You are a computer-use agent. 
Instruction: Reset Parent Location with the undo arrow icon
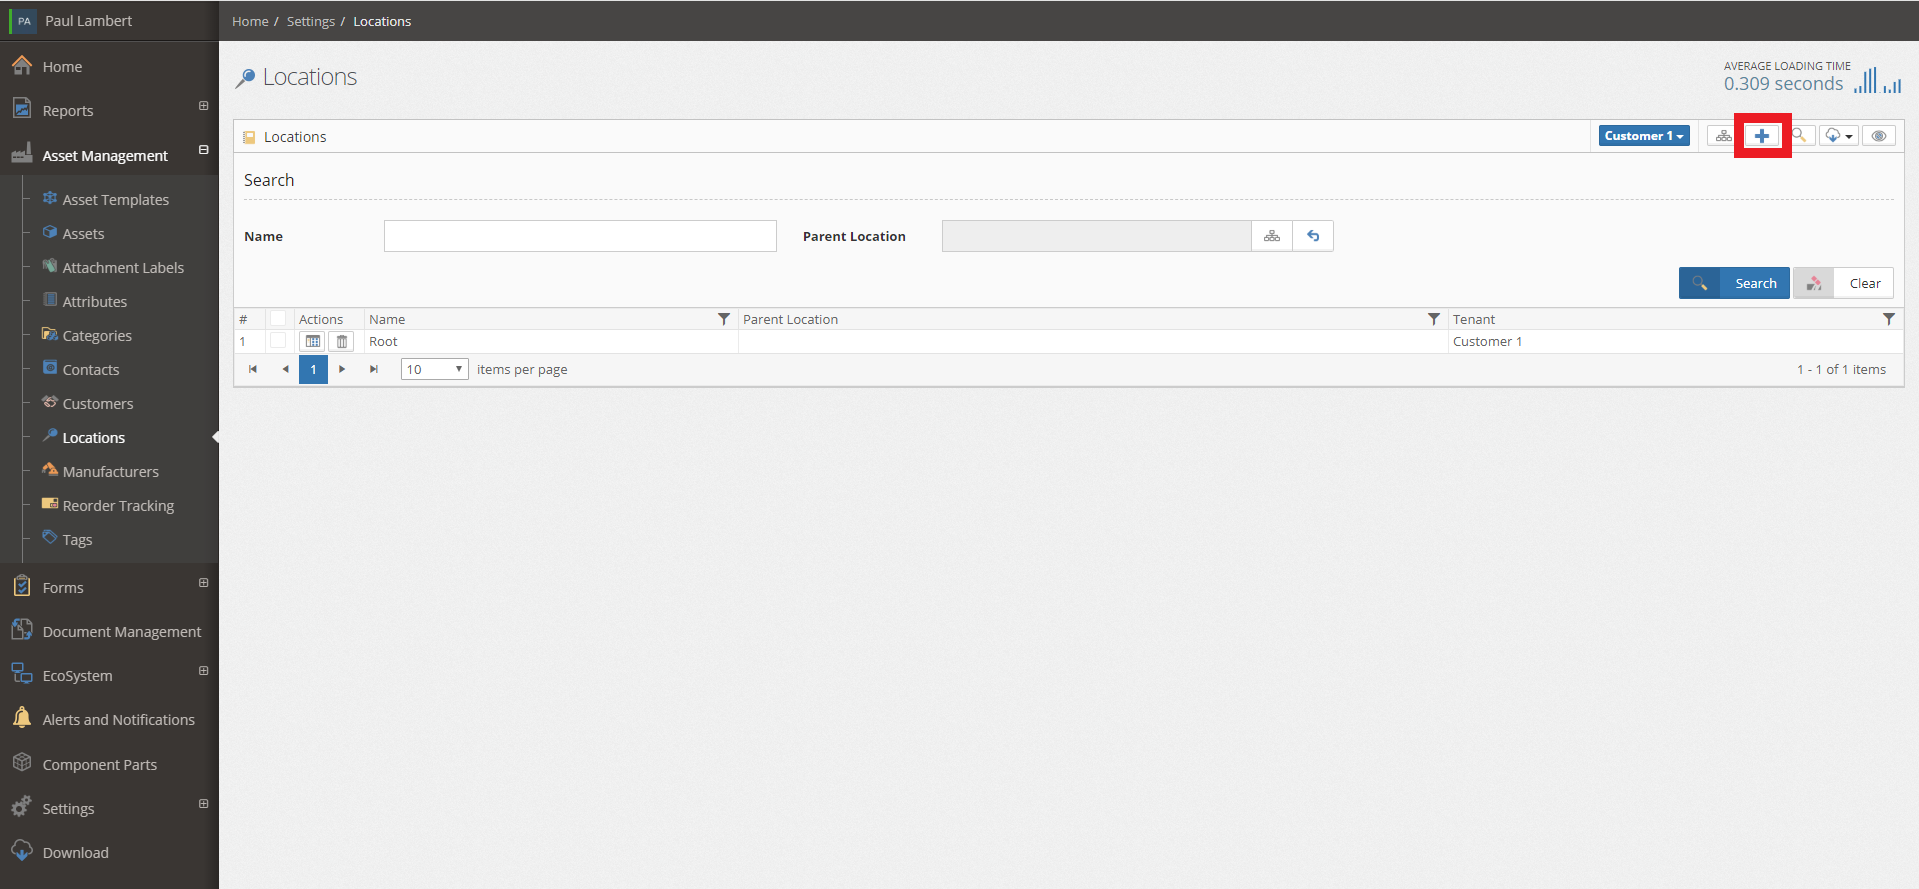coord(1313,236)
